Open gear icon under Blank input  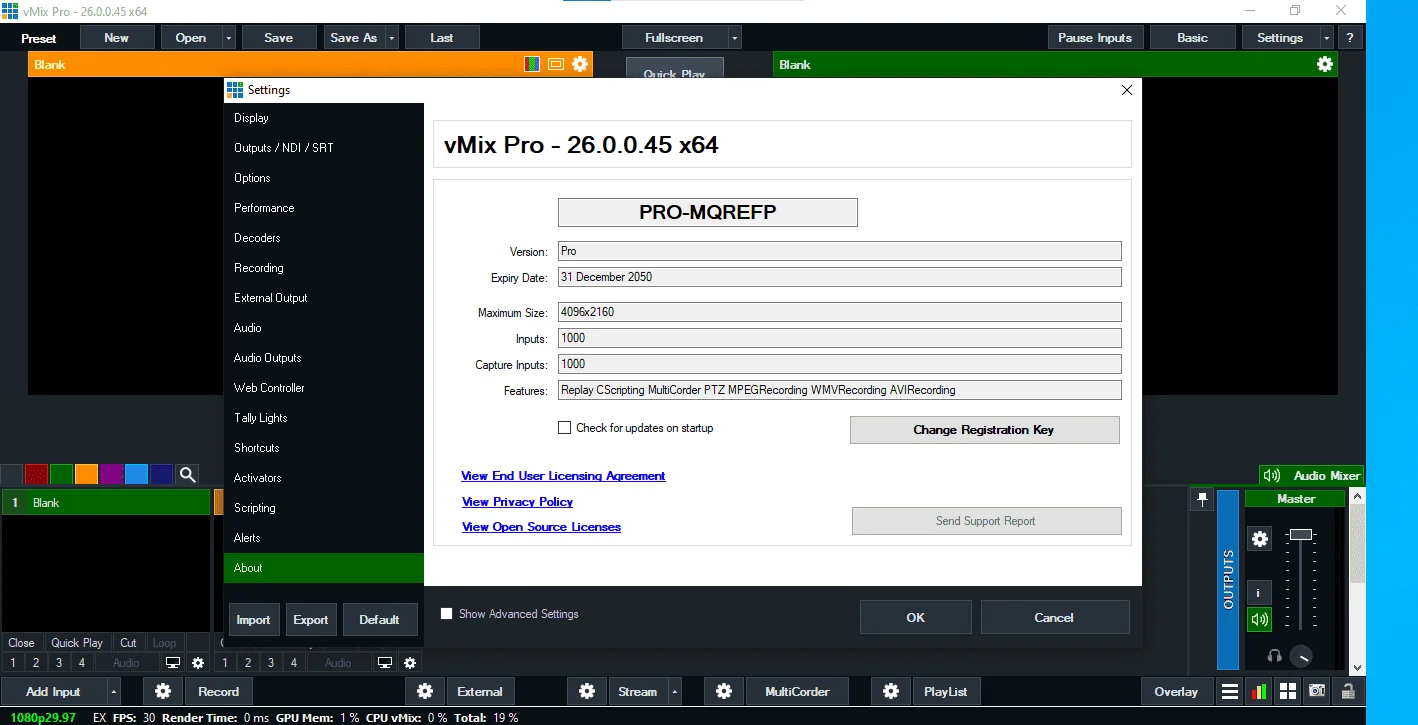pyautogui.click(x=198, y=662)
